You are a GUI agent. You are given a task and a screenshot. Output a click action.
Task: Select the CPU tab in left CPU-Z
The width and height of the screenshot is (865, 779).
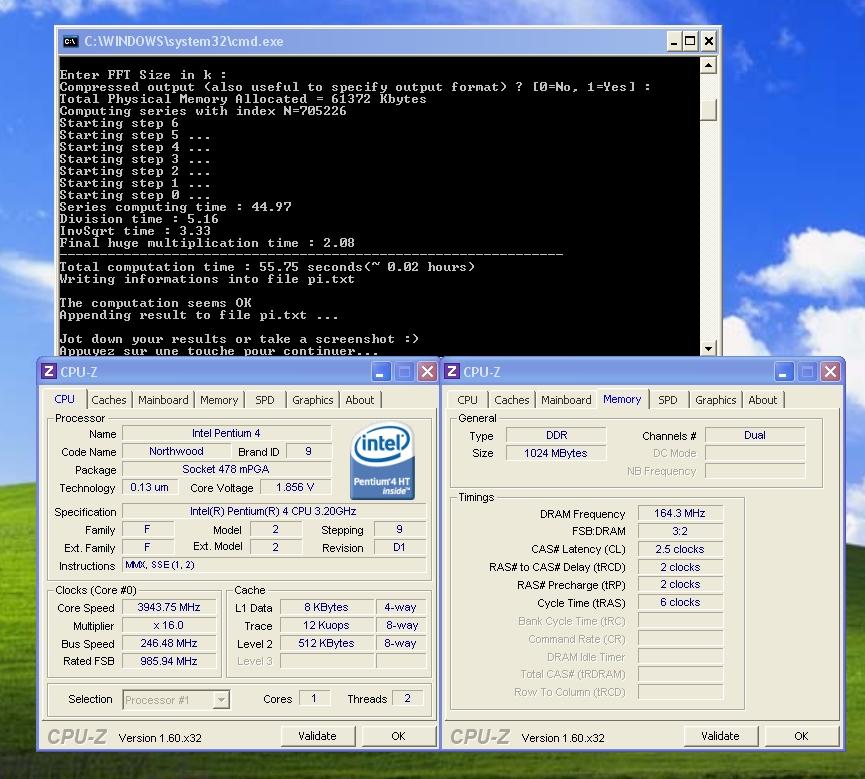(x=65, y=399)
